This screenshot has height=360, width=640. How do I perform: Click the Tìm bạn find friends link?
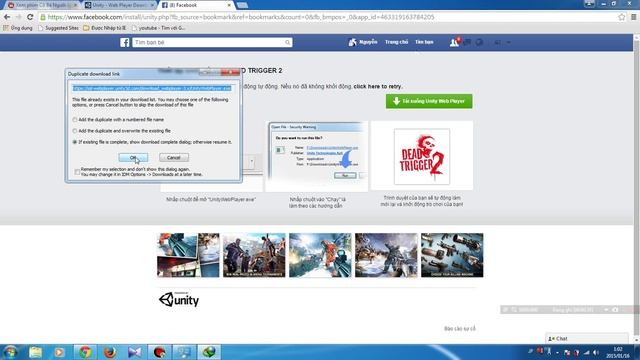point(424,42)
